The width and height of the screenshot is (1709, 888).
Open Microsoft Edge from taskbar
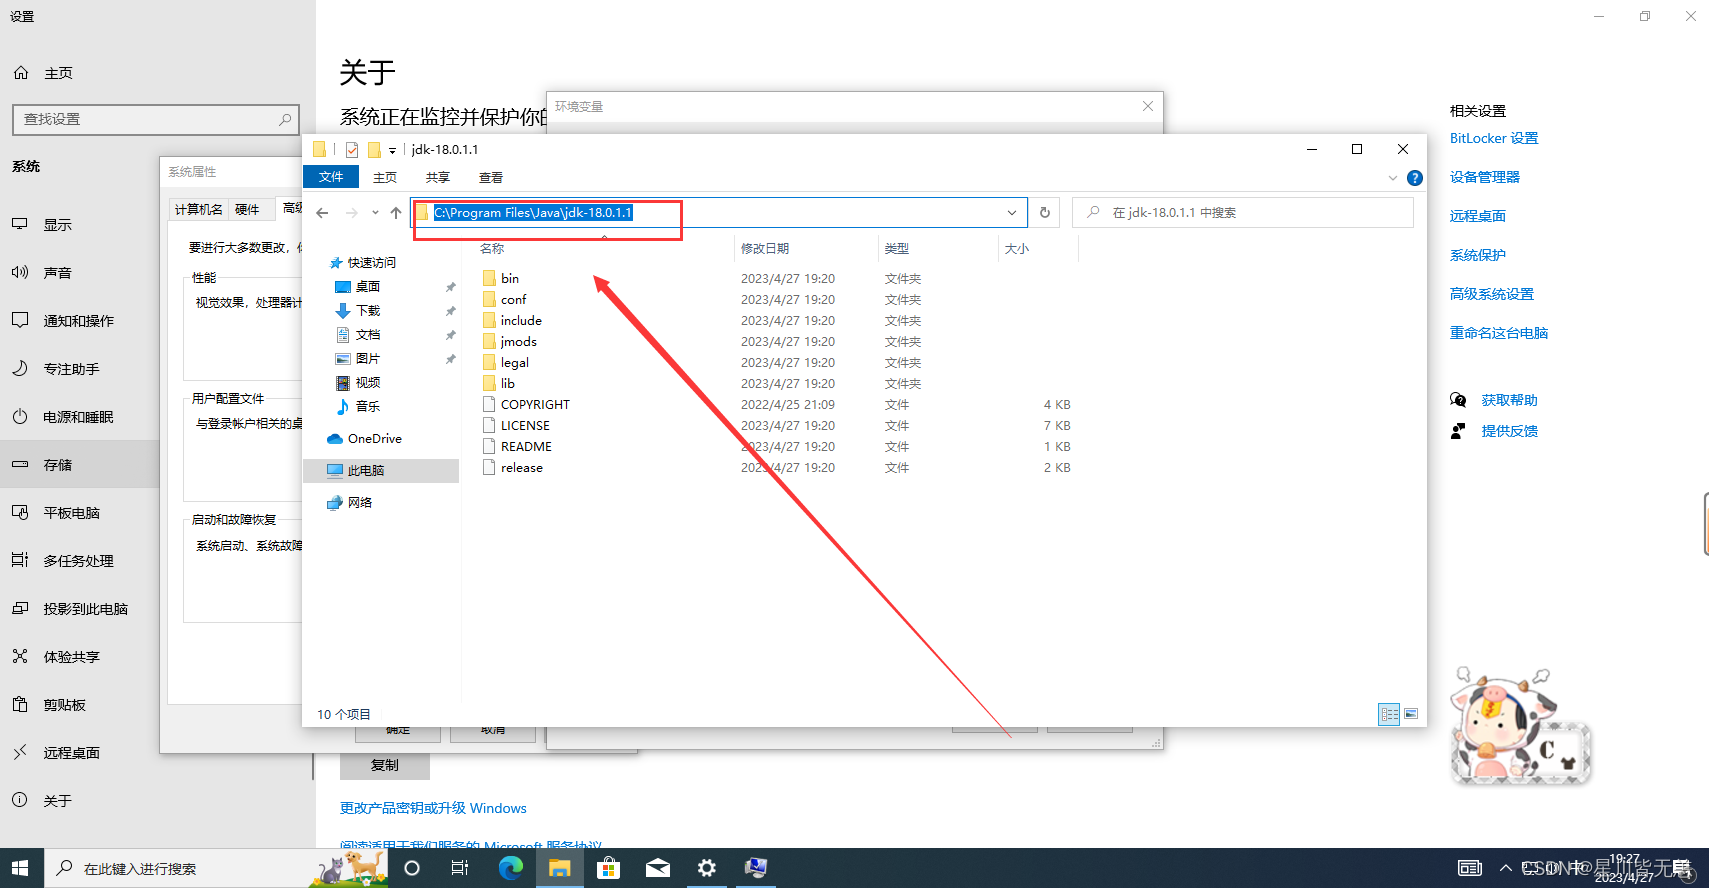tap(510, 868)
